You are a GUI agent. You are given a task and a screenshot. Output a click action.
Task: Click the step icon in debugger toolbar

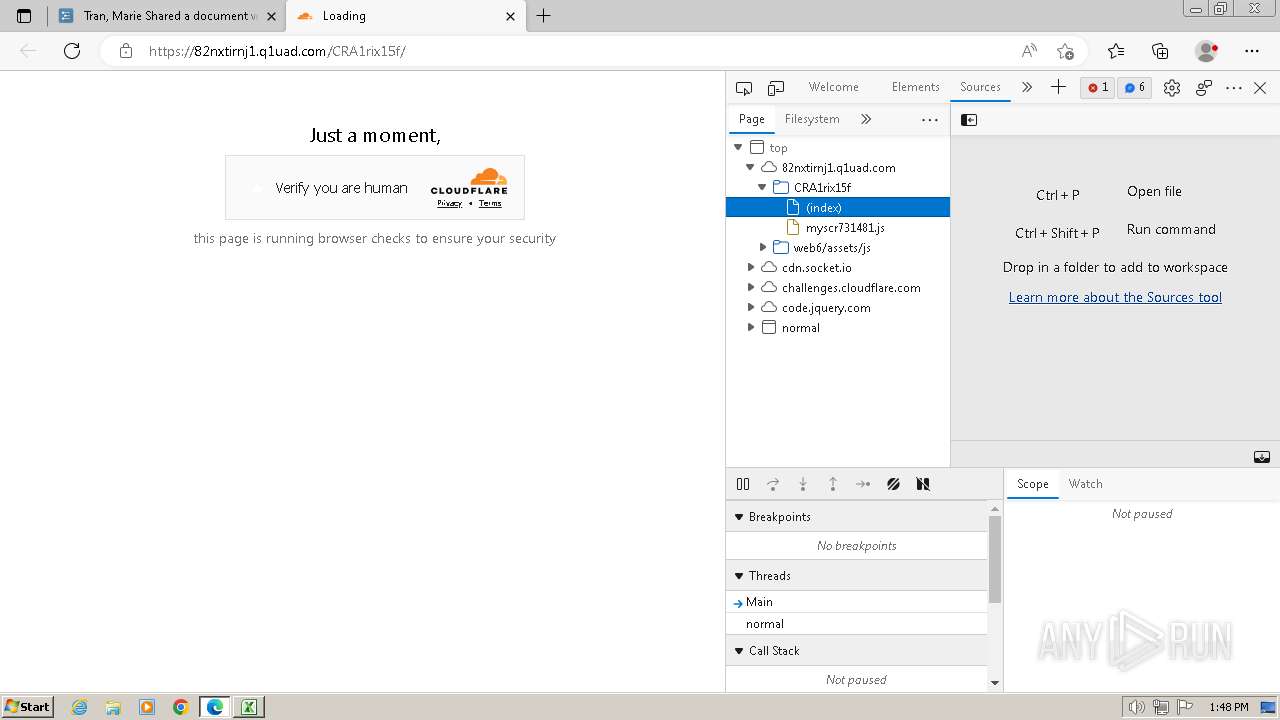click(863, 484)
